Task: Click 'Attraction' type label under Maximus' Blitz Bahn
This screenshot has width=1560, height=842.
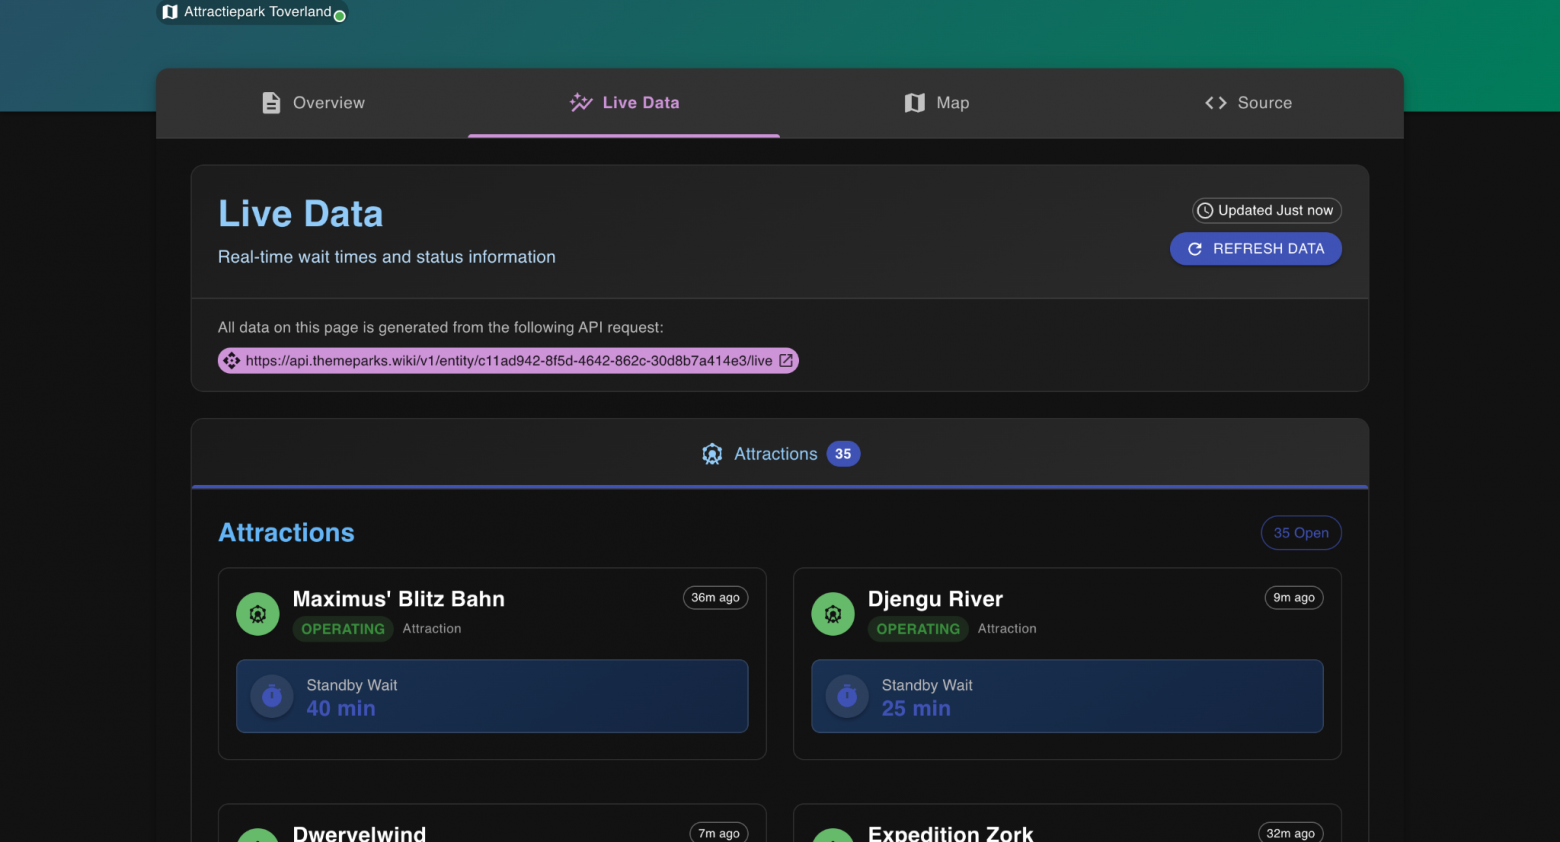Action: pyautogui.click(x=432, y=629)
